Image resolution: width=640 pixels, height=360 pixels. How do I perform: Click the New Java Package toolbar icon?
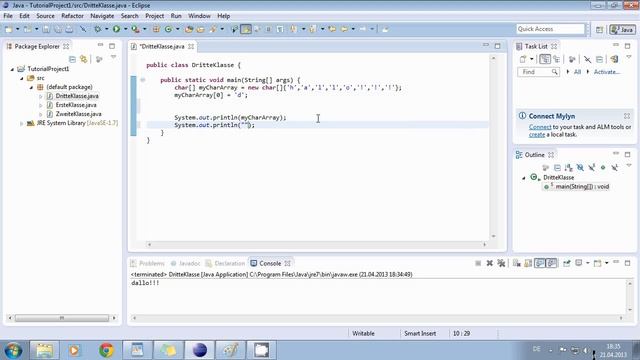[156, 29]
